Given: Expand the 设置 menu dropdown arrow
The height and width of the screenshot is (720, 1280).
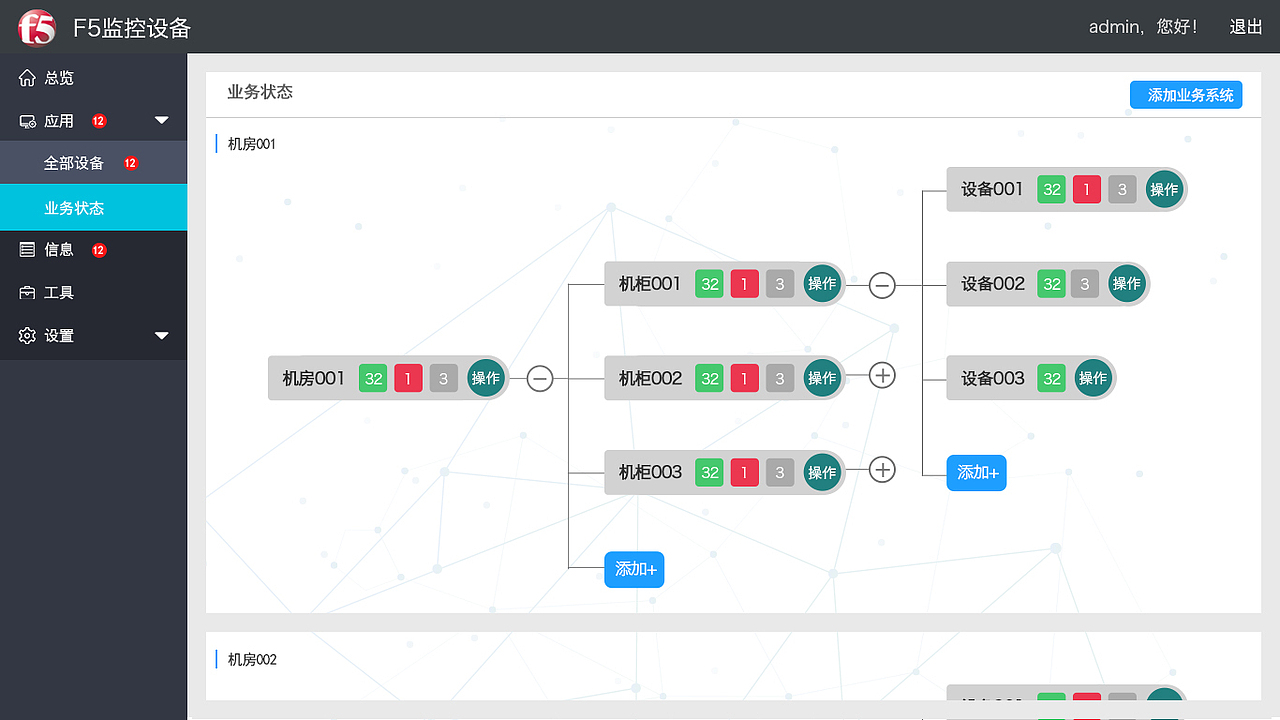Looking at the screenshot, I should pos(162,336).
